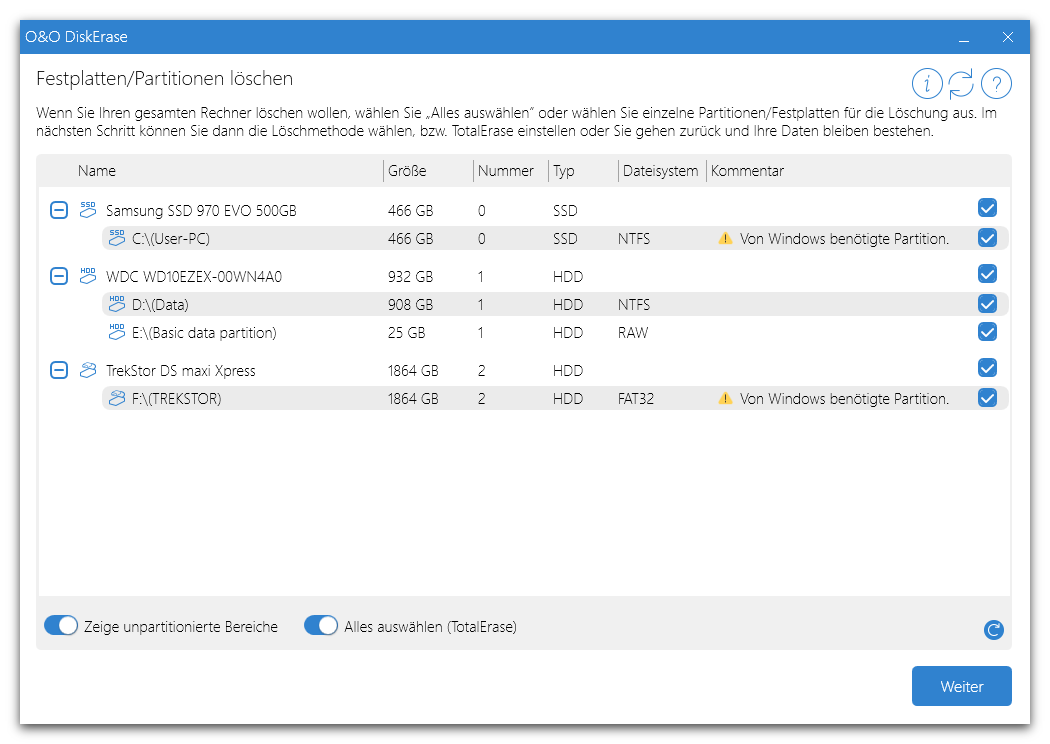Click the 908 GB size value
Image resolution: width=1050 pixels, height=744 pixels.
tap(410, 305)
